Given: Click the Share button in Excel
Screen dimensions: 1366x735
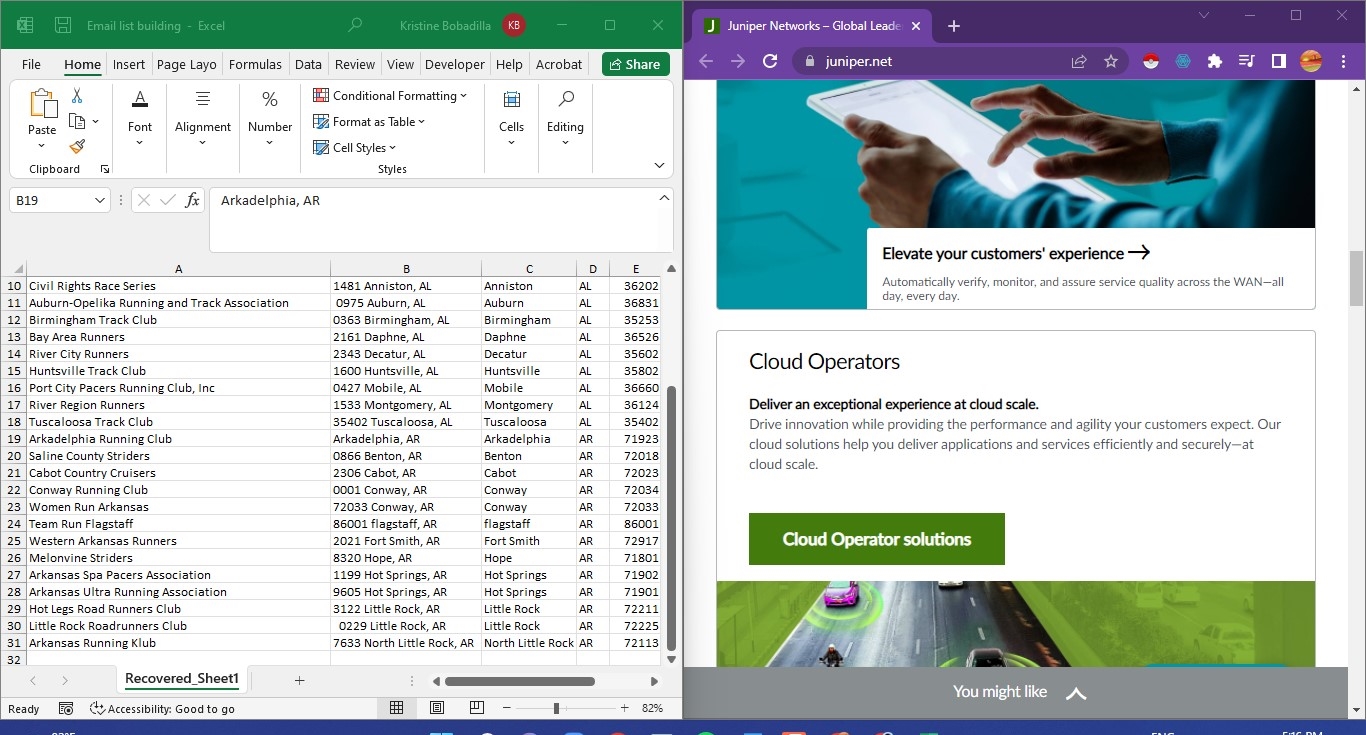Looking at the screenshot, I should (x=636, y=64).
